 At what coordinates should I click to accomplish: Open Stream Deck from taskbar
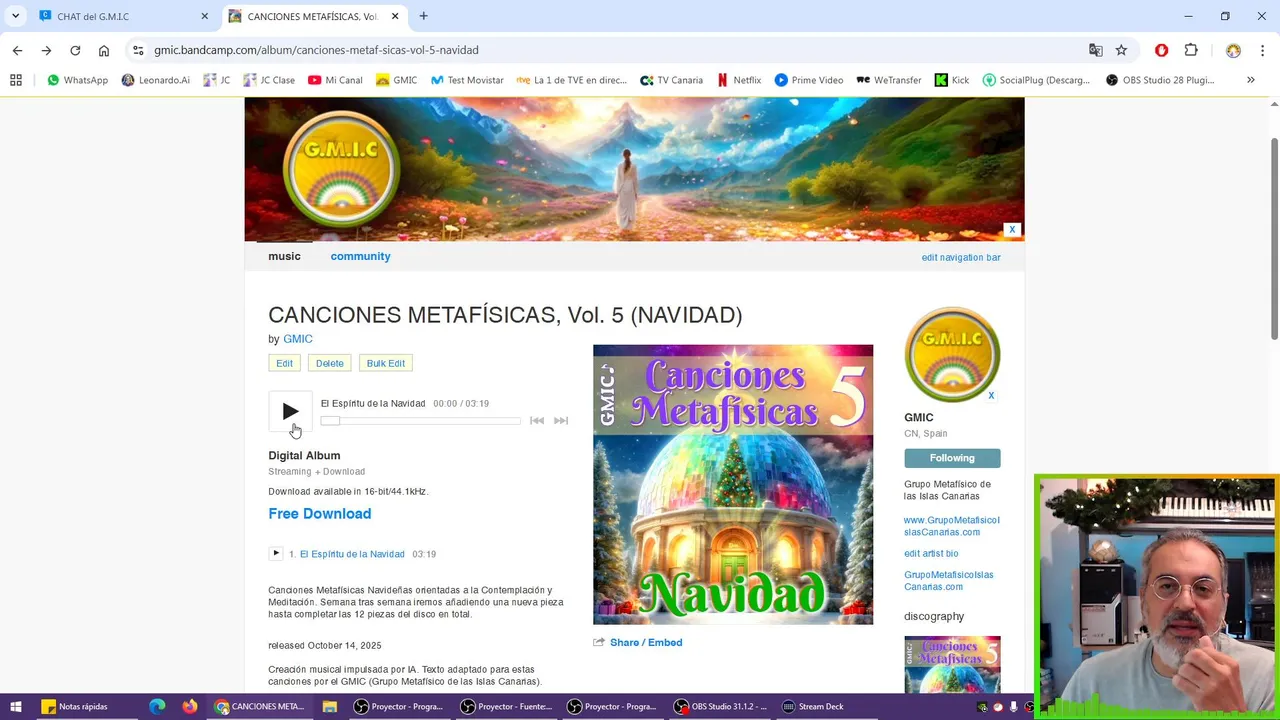[813, 706]
